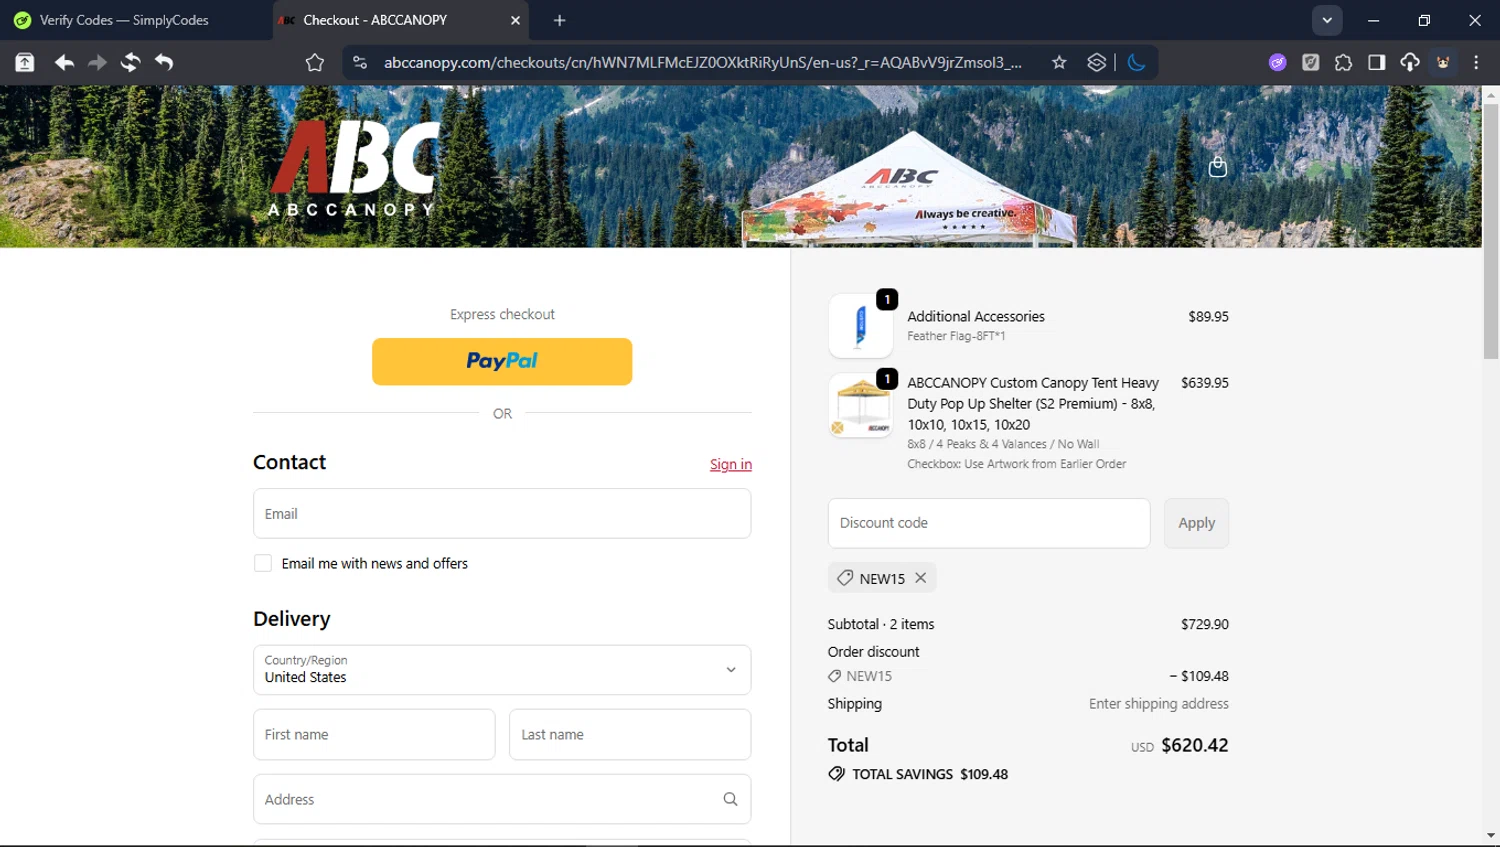Open the browser three-dot menu
The width and height of the screenshot is (1500, 847).
point(1476,62)
